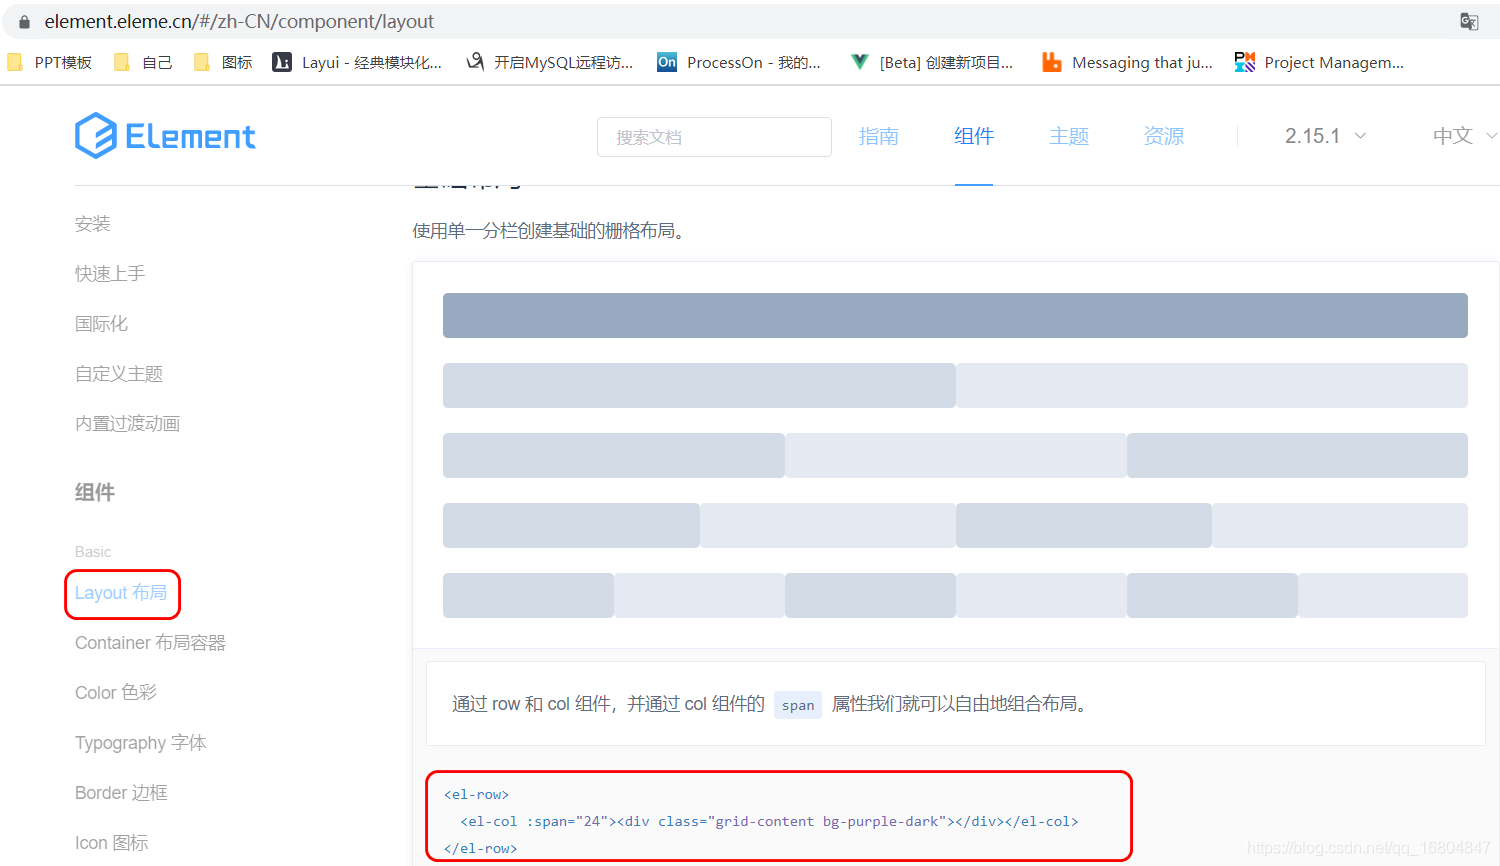Select Icon 图标 in the sidebar
1500x866 pixels.
(111, 843)
